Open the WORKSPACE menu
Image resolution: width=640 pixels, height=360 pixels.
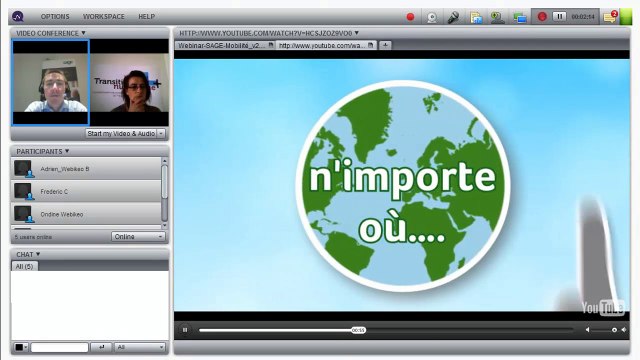[x=104, y=17]
